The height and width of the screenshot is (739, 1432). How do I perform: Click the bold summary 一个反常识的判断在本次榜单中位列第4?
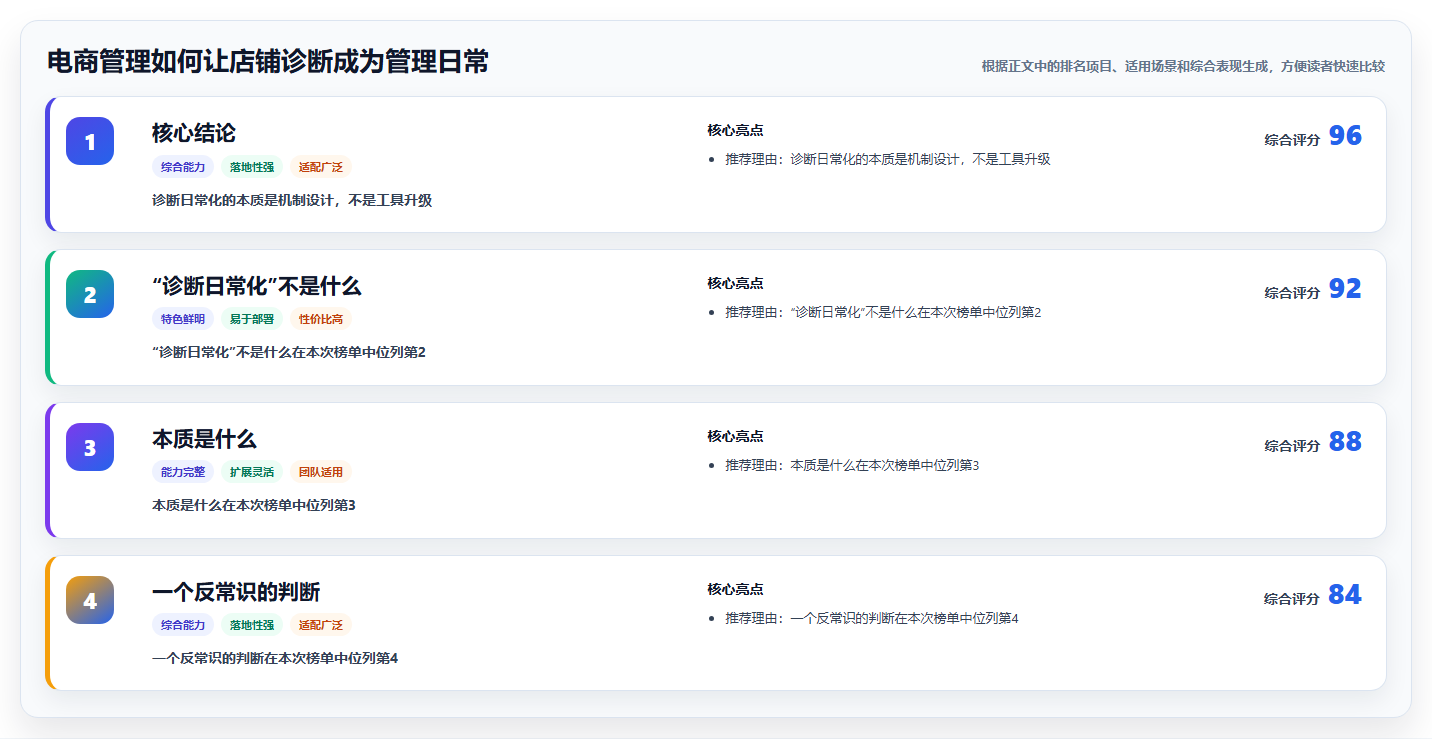click(275, 658)
